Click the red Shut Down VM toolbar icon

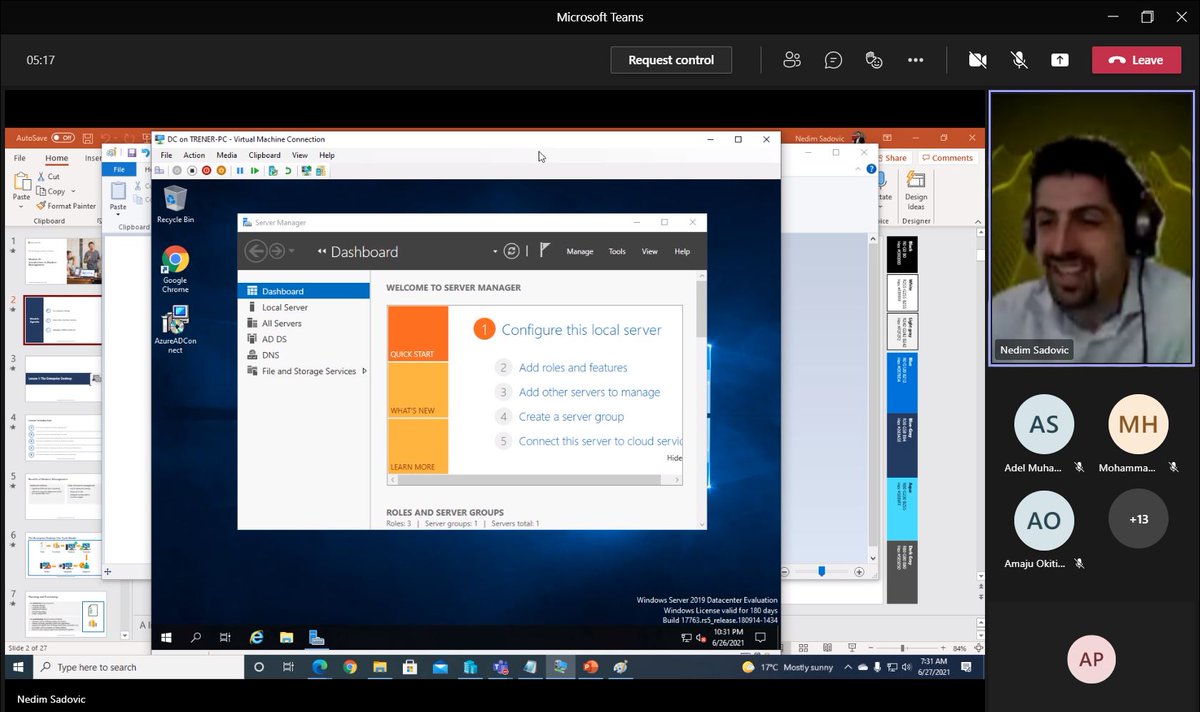pos(206,171)
